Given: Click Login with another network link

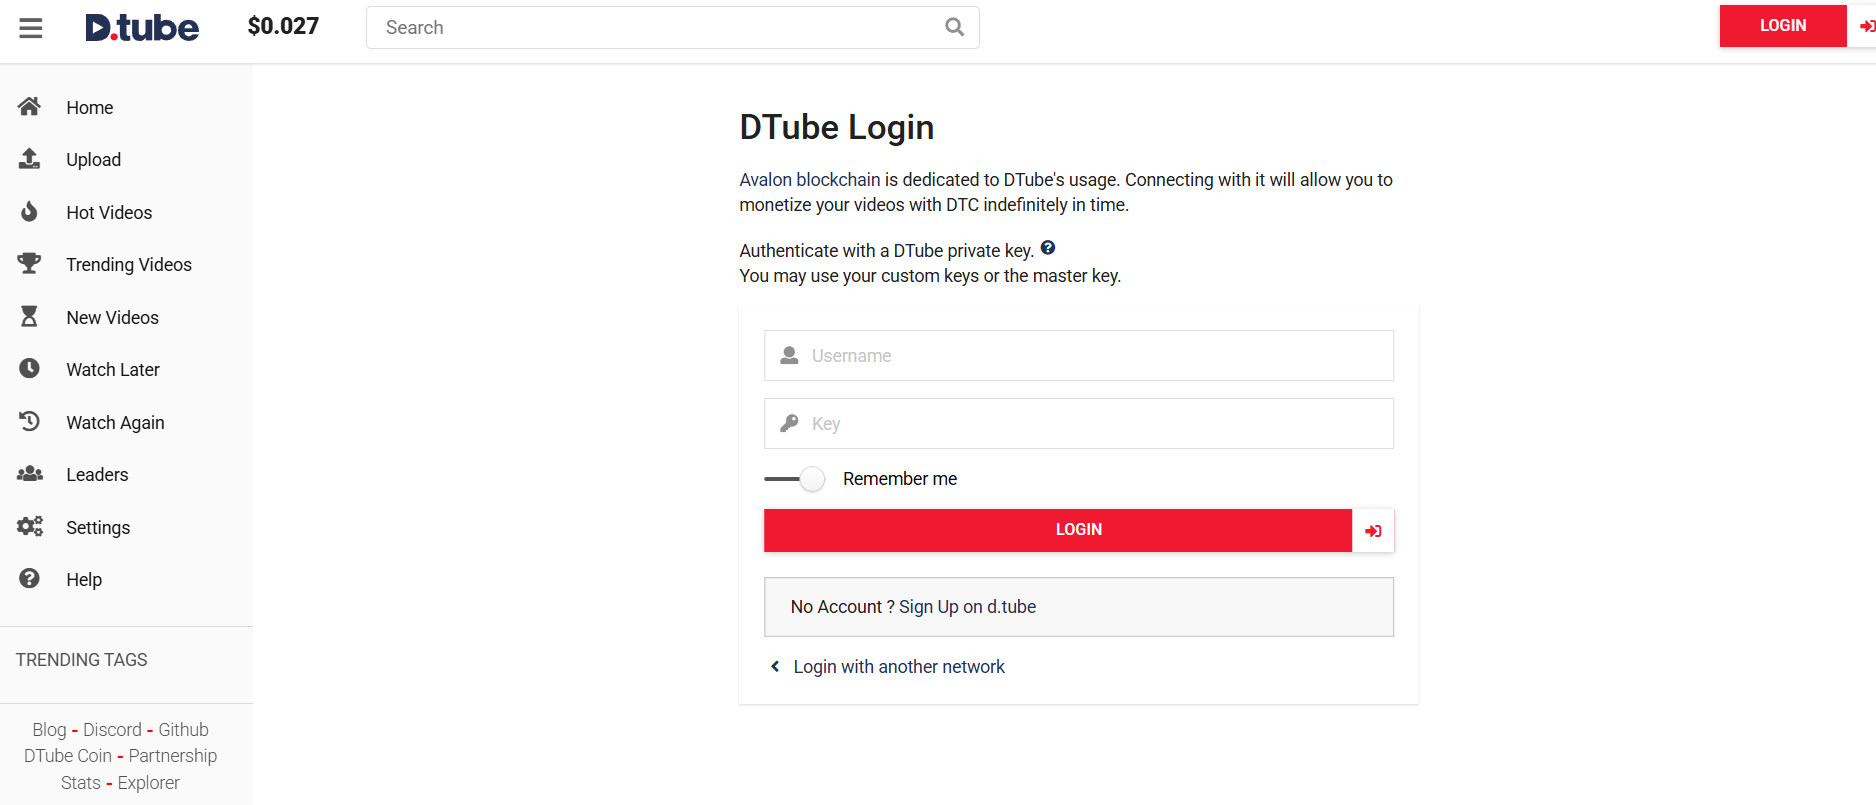Looking at the screenshot, I should tap(899, 667).
